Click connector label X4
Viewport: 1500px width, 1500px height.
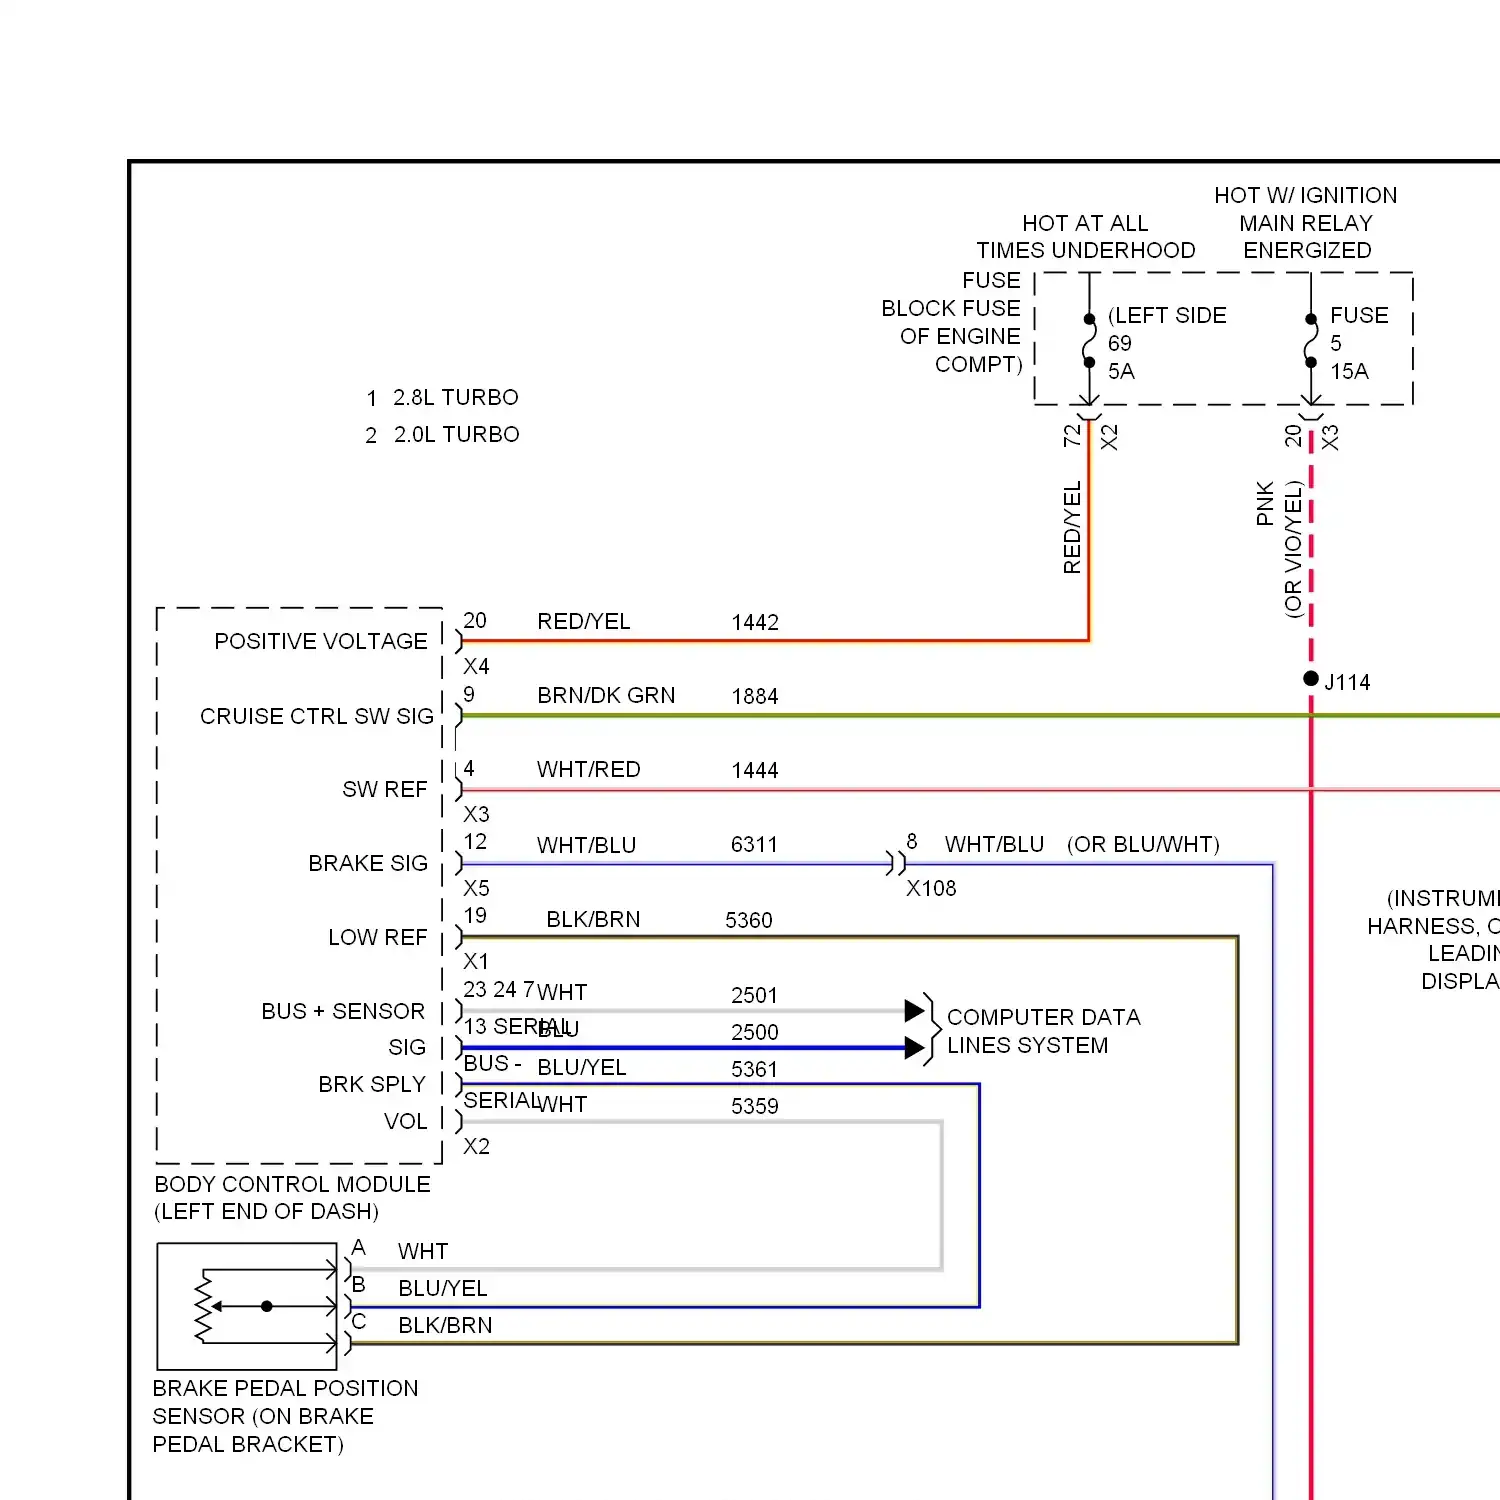476,666
